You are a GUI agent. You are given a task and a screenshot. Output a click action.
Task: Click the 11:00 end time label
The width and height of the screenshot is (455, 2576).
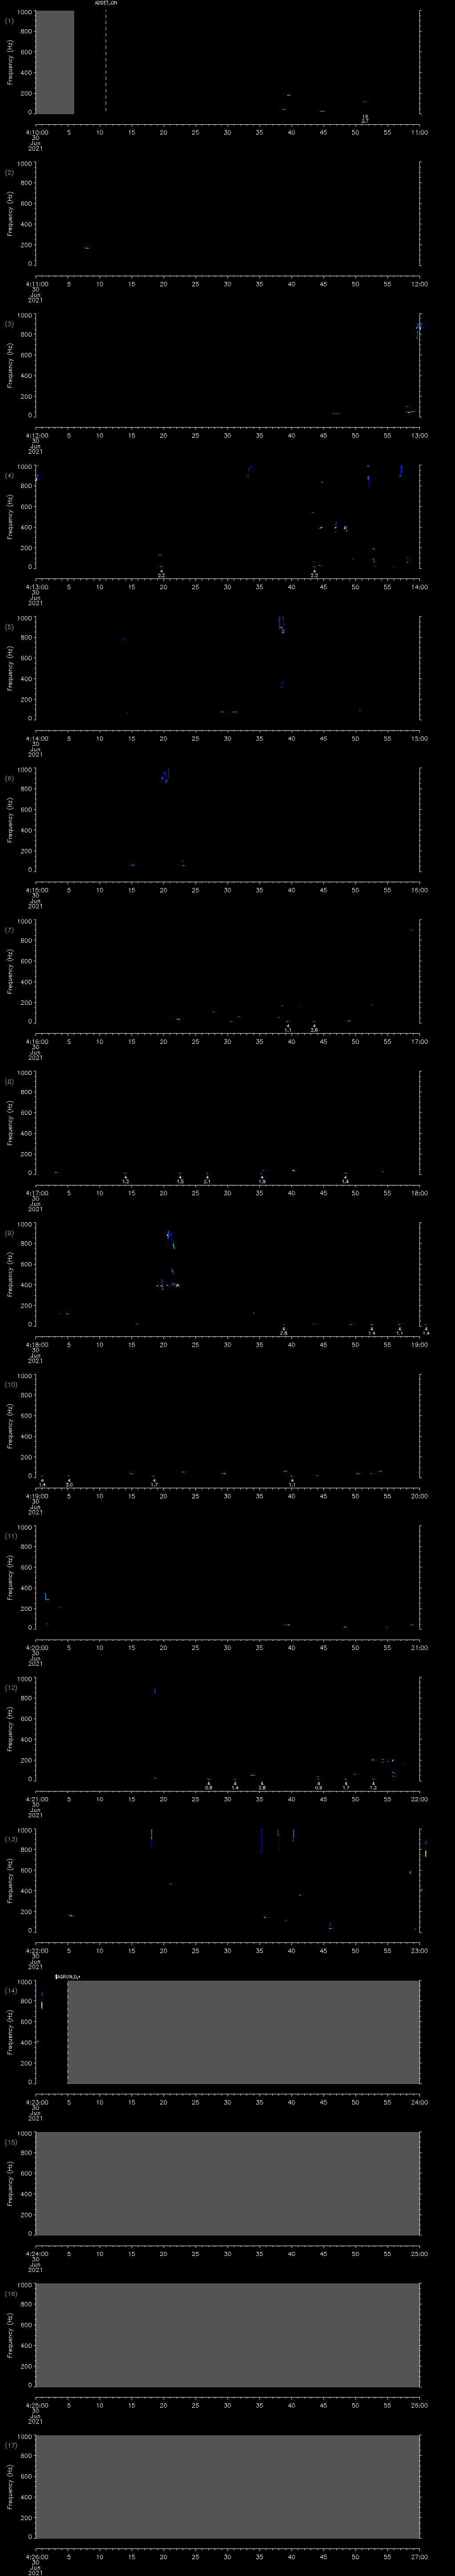tap(419, 132)
